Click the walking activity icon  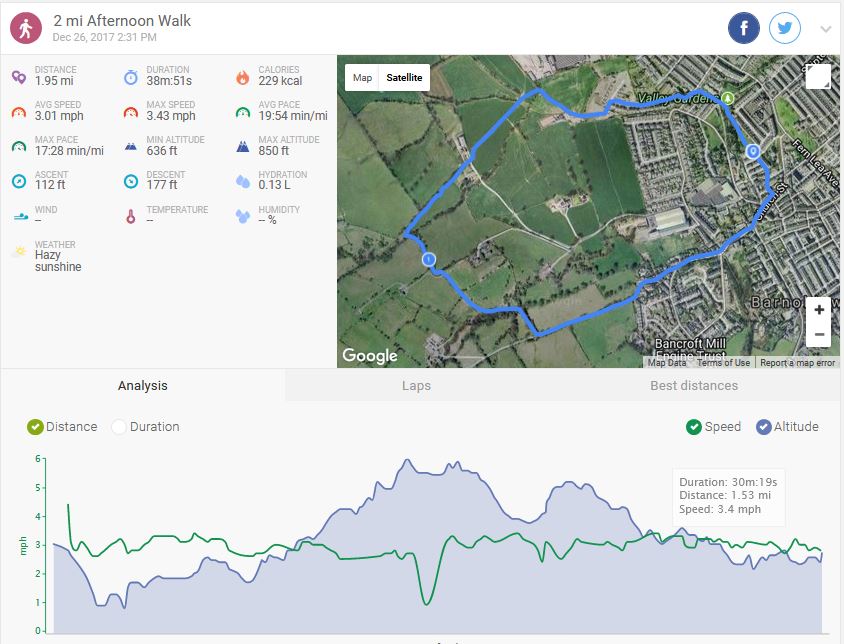click(x=26, y=28)
